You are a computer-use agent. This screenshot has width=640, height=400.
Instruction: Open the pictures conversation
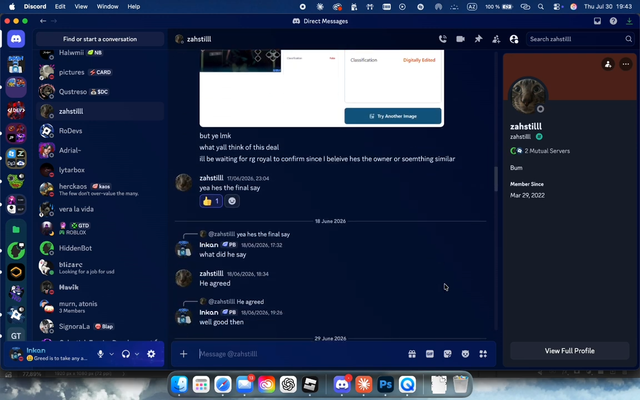pos(100,72)
